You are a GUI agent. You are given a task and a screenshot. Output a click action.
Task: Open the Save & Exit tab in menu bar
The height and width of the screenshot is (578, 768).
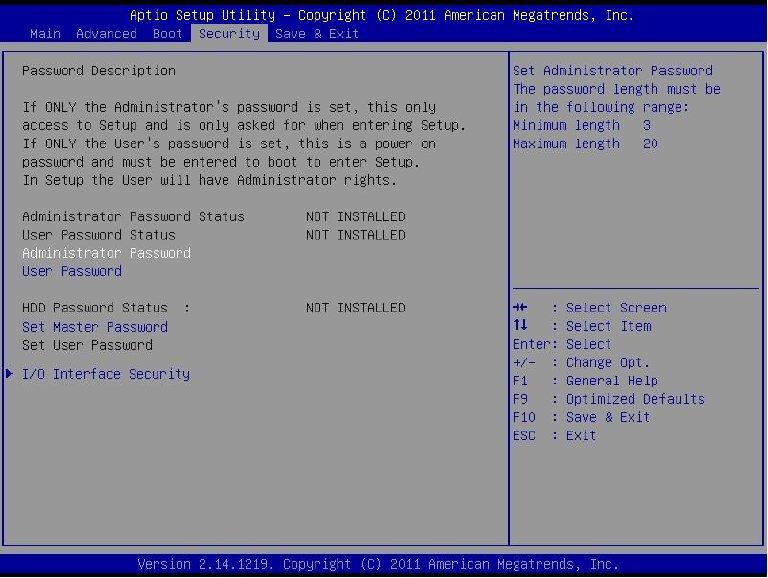pos(316,34)
